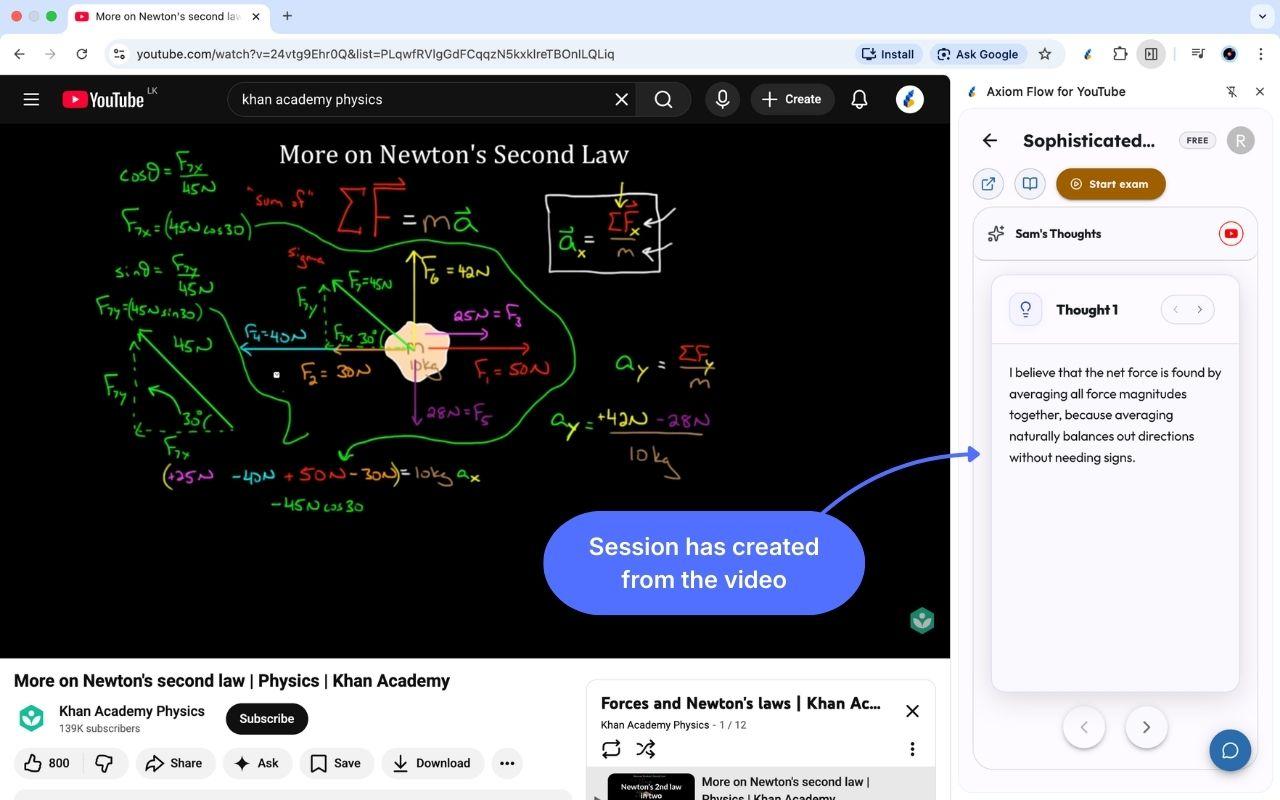This screenshot has width=1280, height=800.
Task: Select the voice search microphone icon
Action: tap(722, 99)
